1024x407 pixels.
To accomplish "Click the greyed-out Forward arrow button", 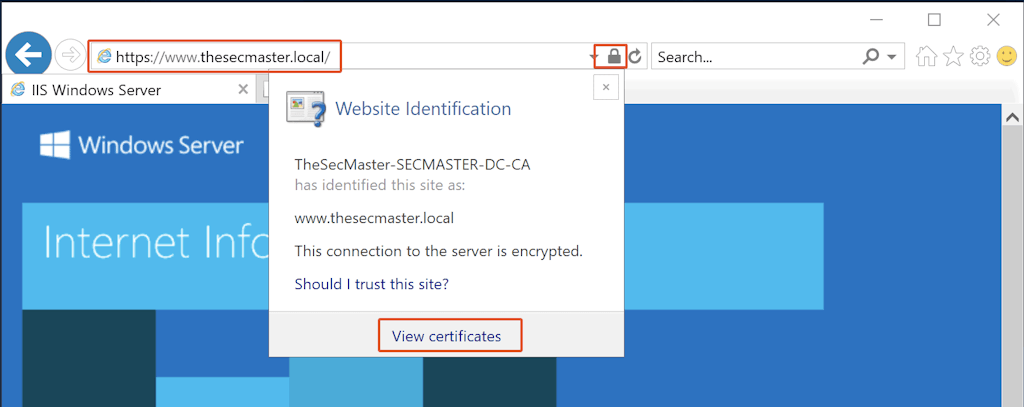I will (69, 56).
